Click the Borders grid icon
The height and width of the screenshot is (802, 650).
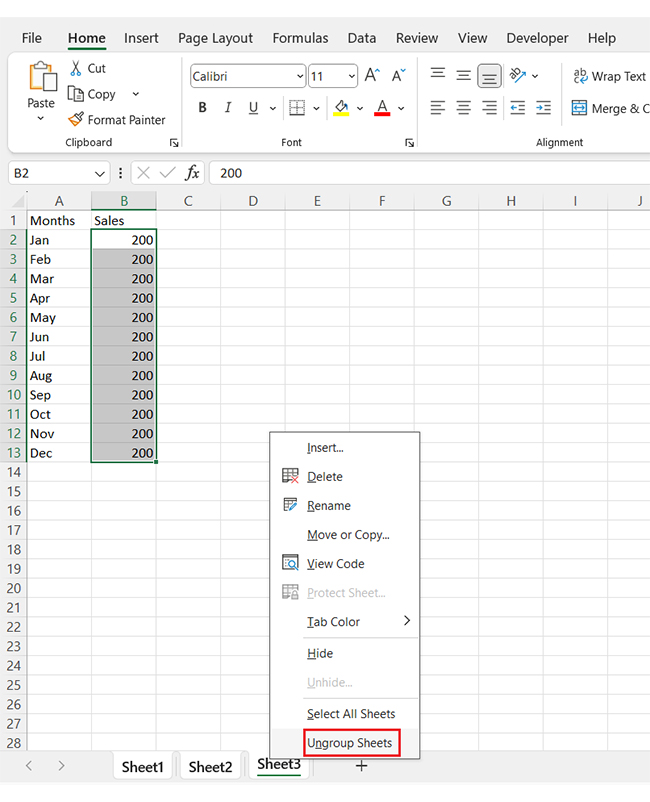(297, 108)
